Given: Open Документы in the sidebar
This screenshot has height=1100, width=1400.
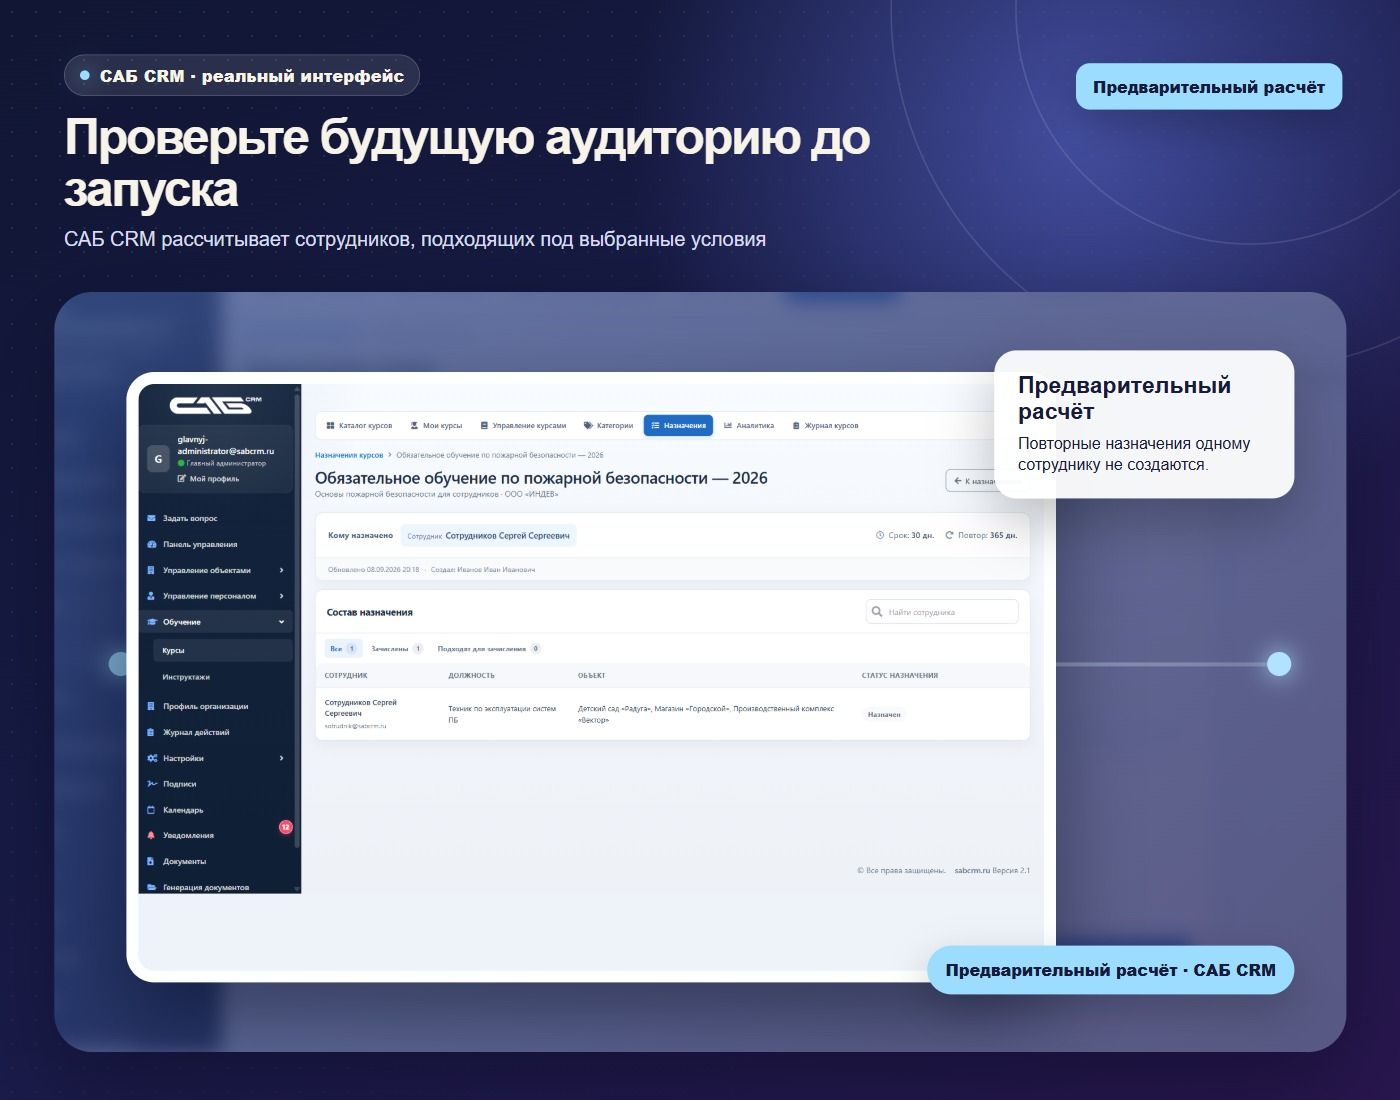Looking at the screenshot, I should [x=177, y=861].
